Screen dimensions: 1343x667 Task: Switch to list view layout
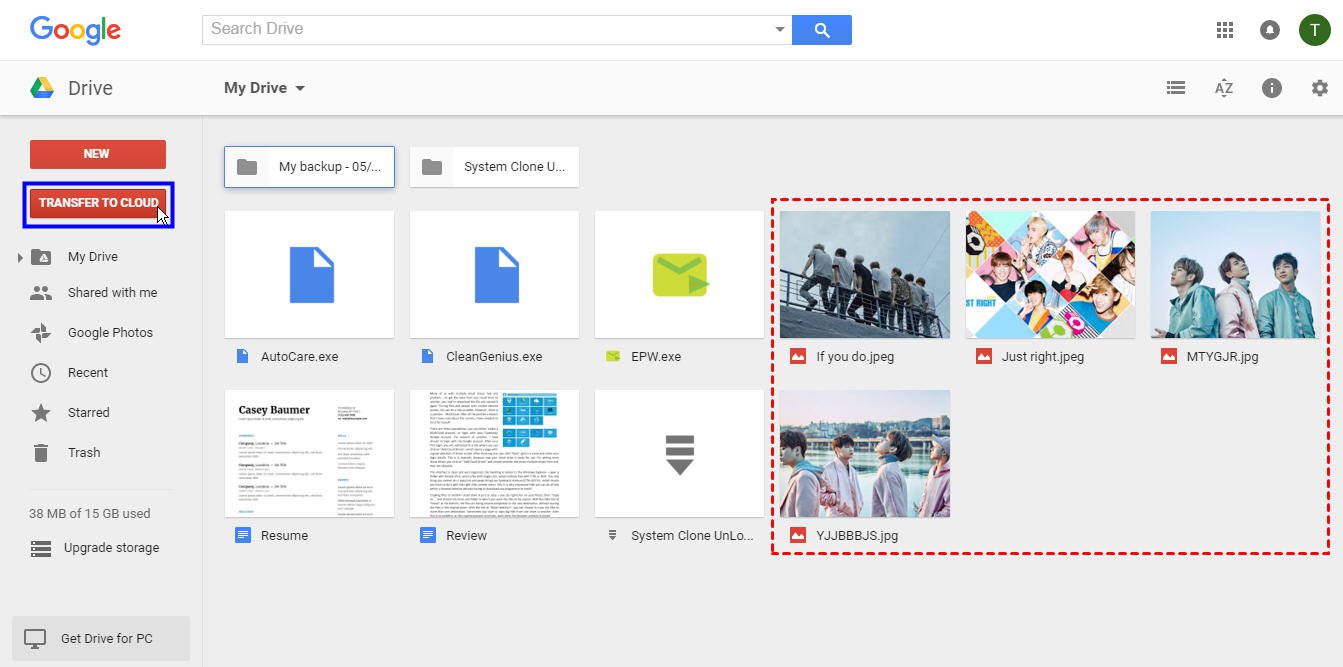1176,88
